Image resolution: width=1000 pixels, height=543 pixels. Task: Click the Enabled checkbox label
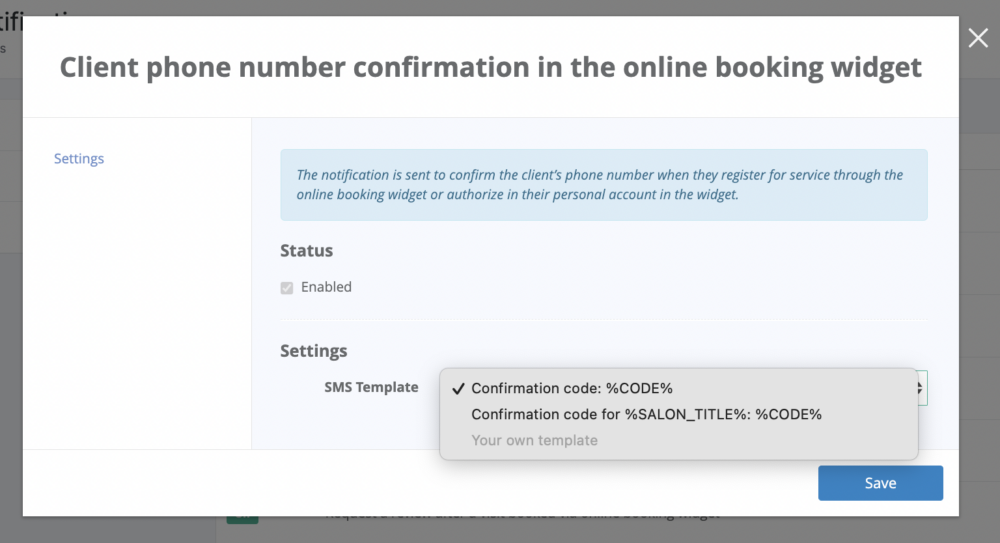tap(326, 287)
